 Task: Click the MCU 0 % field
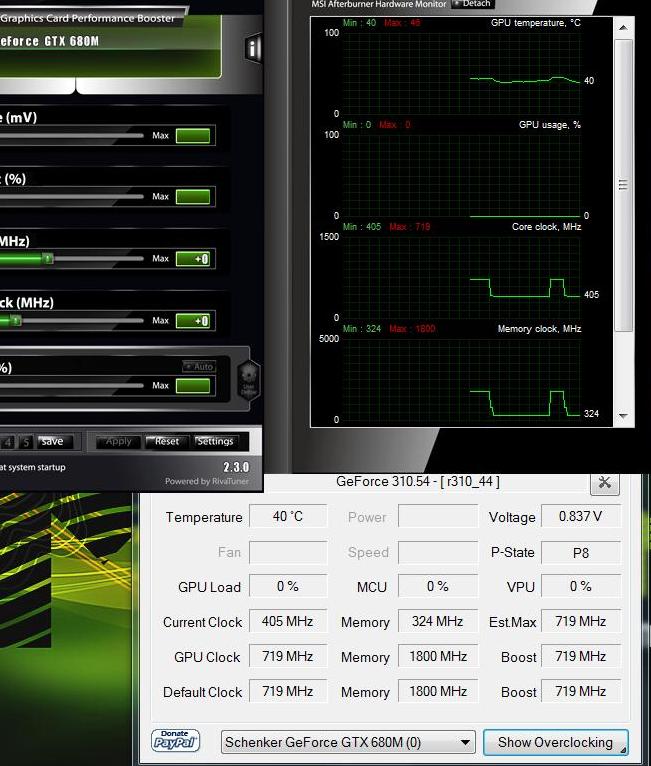coord(438,586)
